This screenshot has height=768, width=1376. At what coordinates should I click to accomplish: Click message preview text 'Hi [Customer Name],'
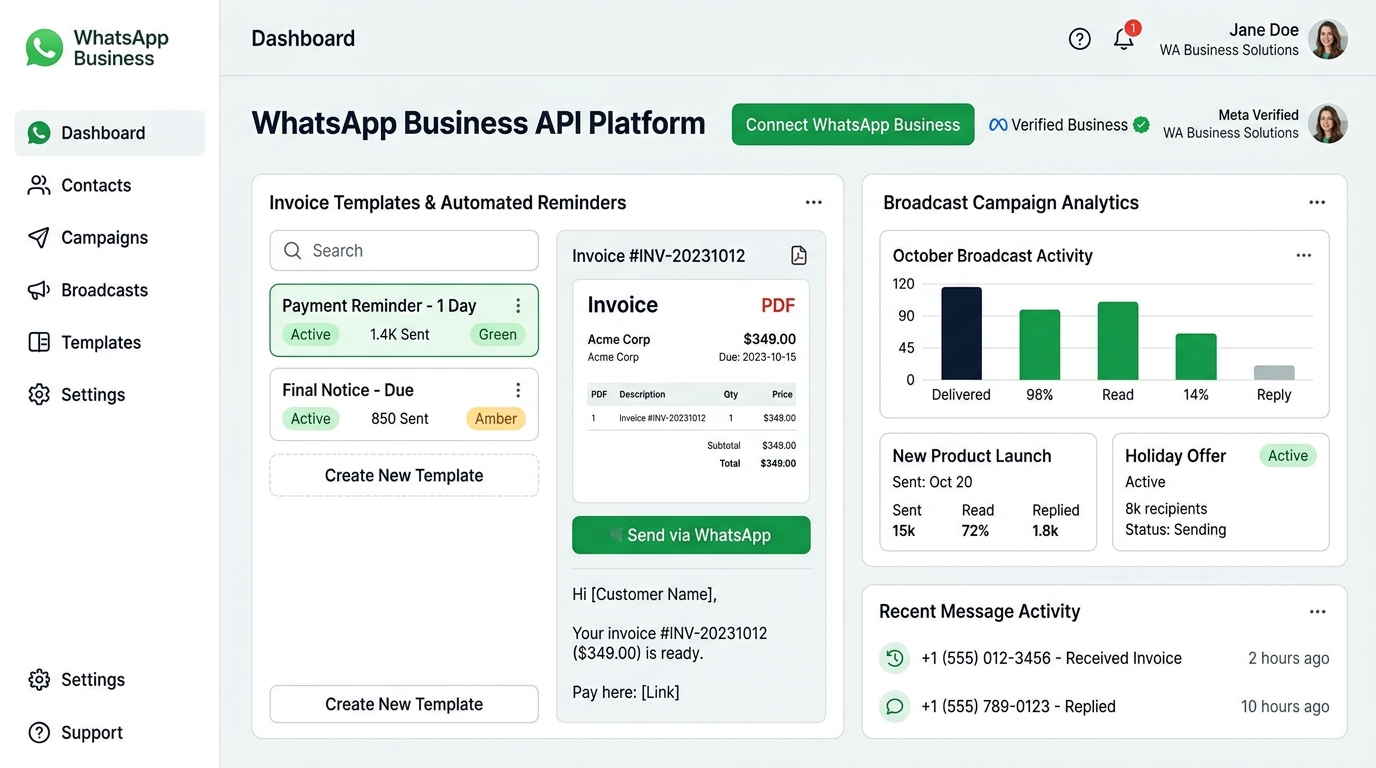click(644, 594)
